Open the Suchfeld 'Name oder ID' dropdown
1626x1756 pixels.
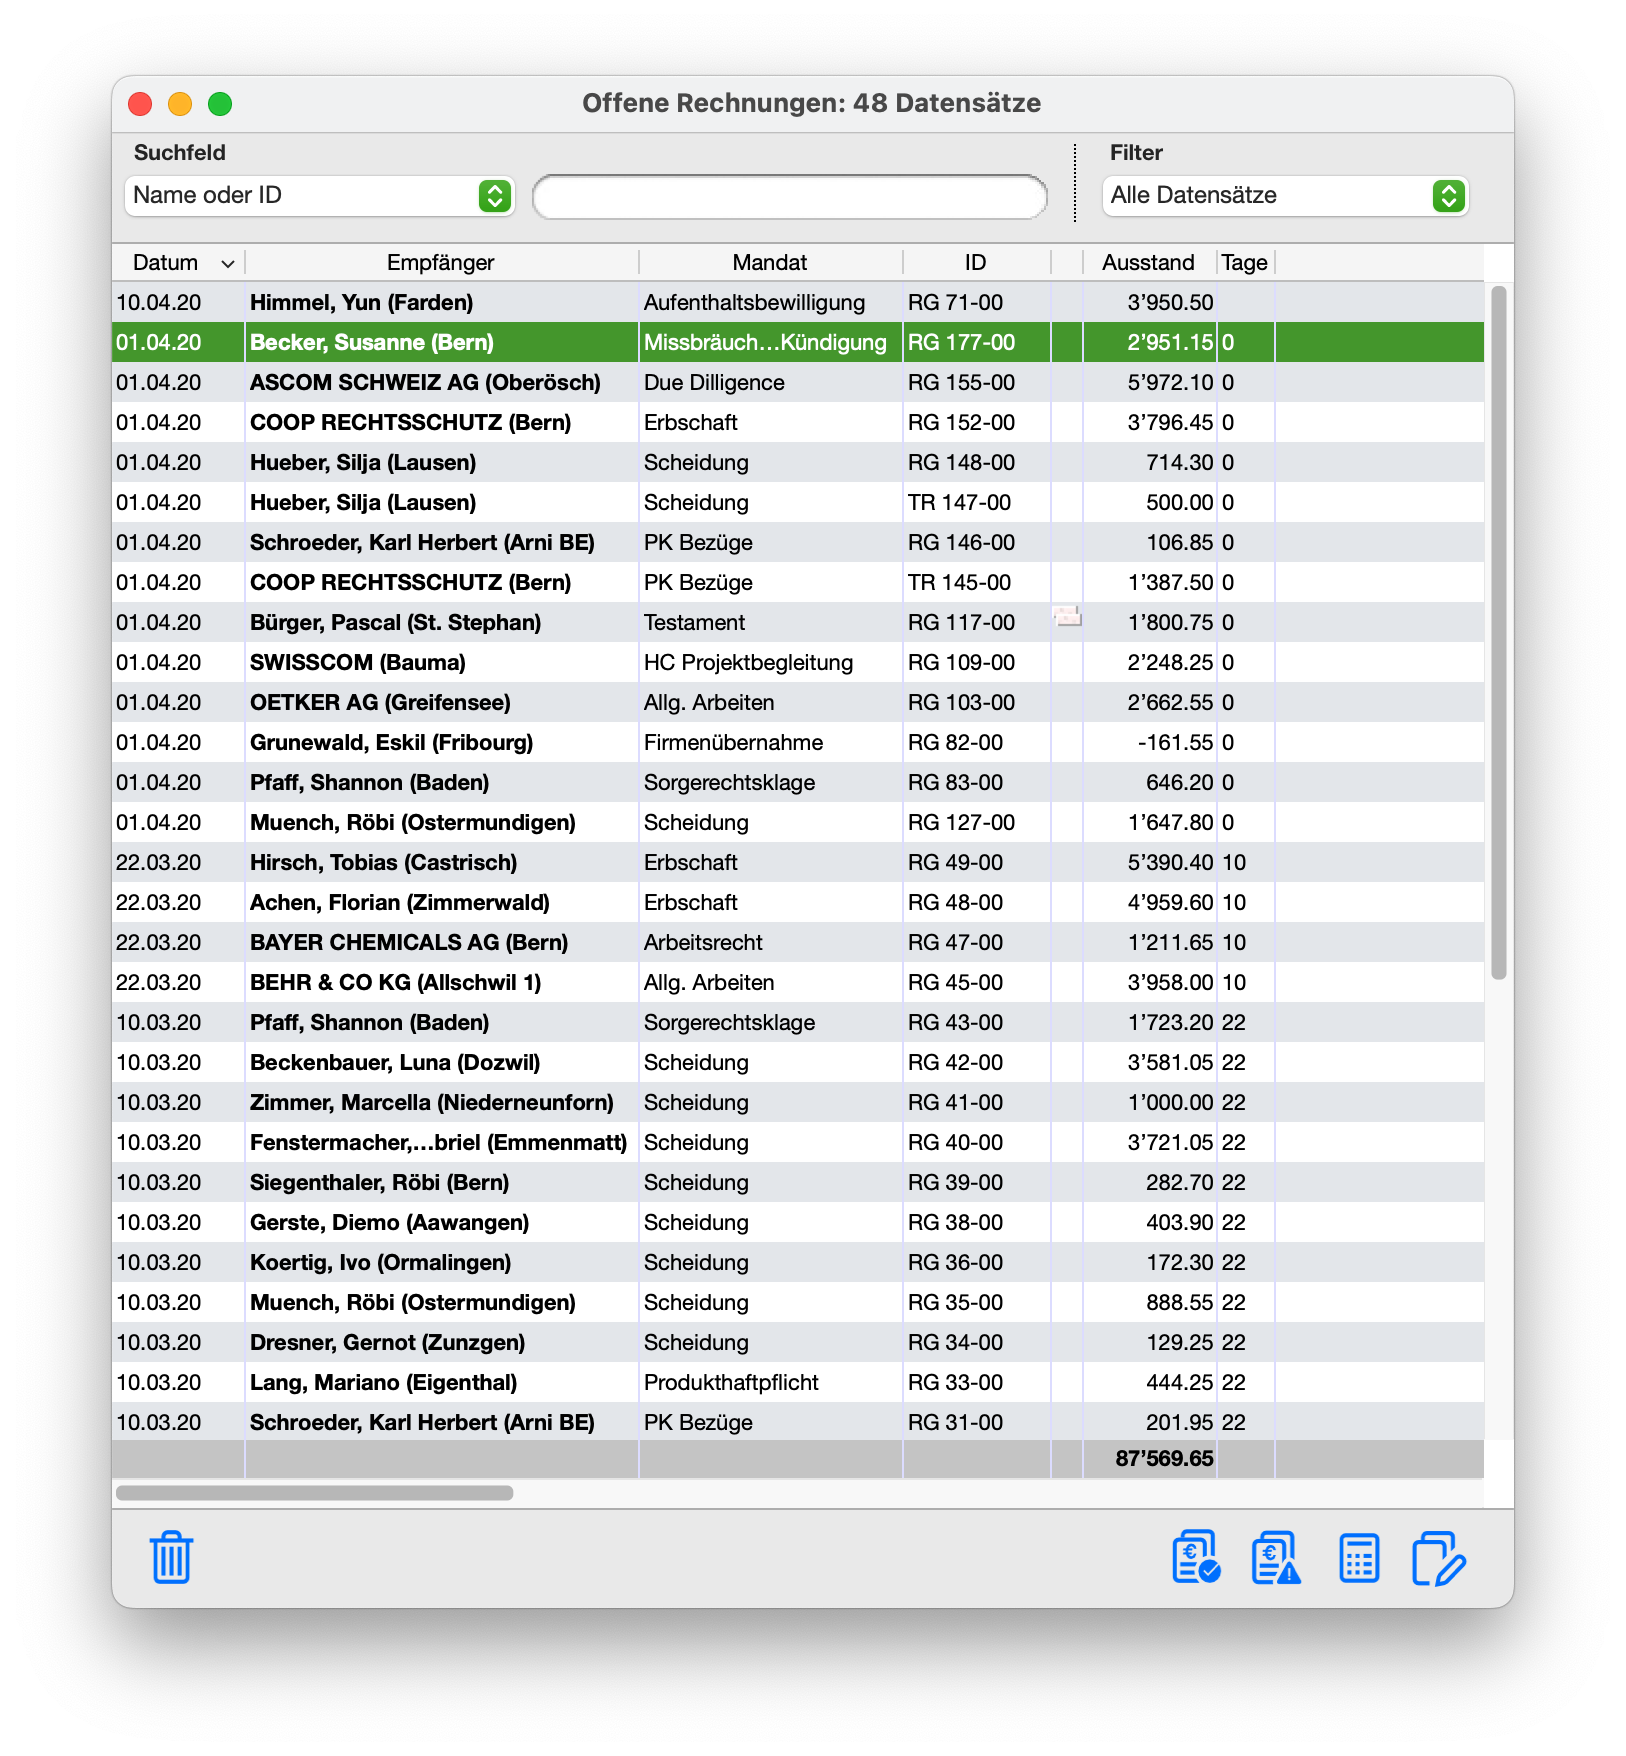[x=319, y=196]
